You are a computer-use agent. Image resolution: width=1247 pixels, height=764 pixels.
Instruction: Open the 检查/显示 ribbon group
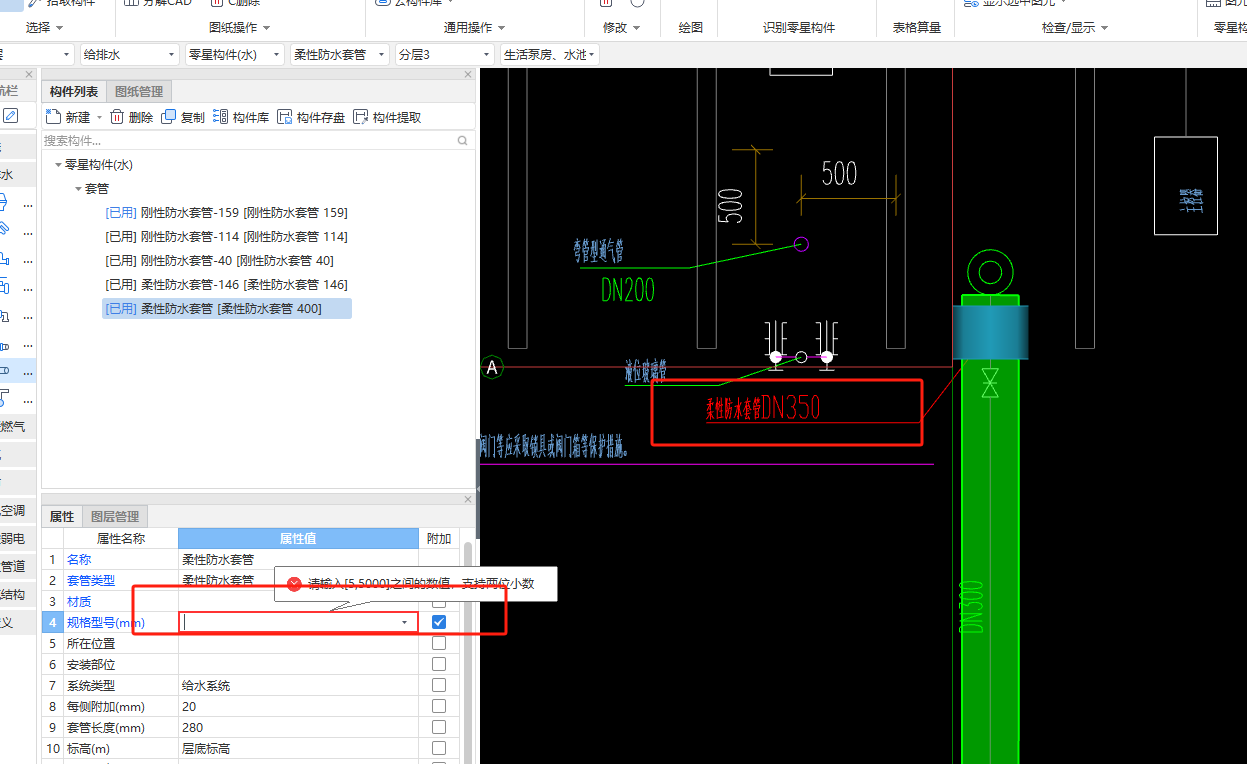pyautogui.click(x=1075, y=27)
